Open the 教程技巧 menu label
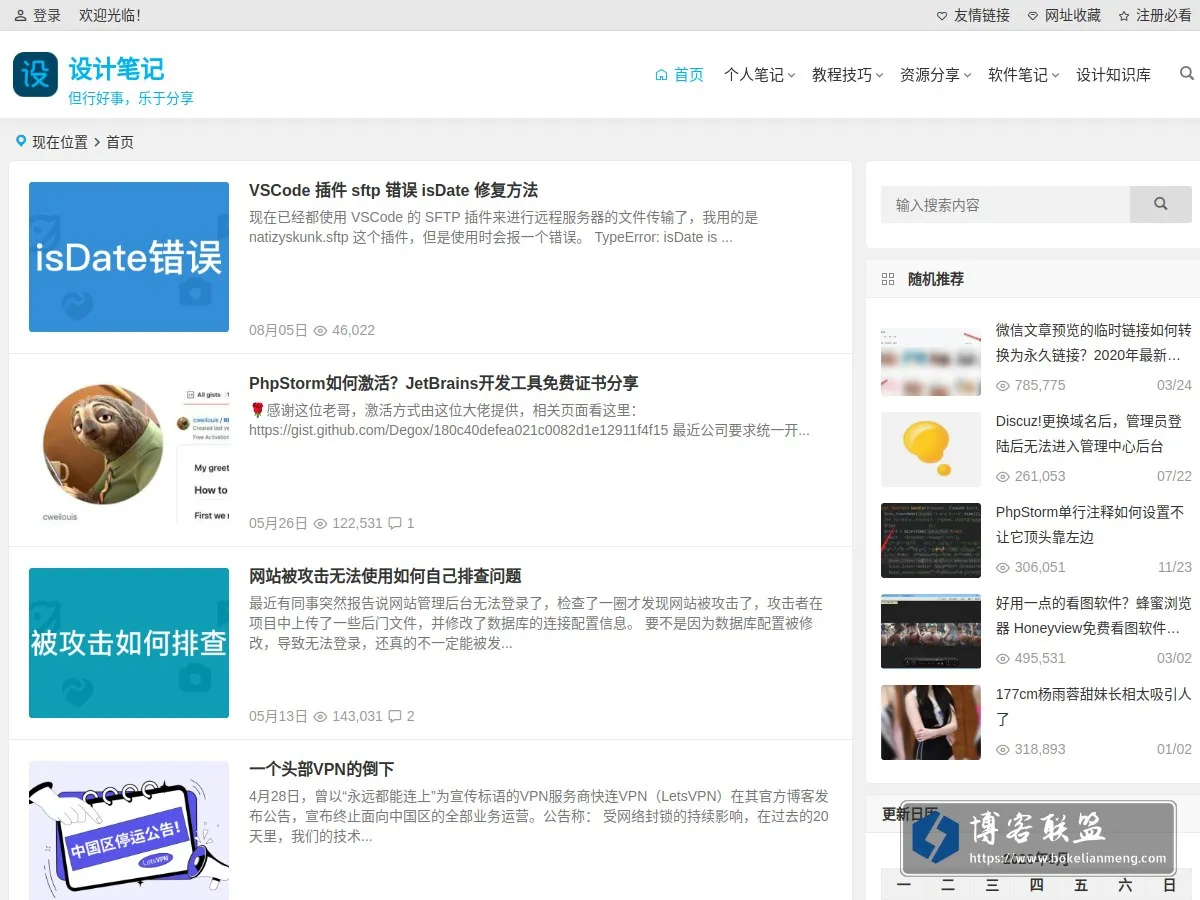 click(842, 75)
